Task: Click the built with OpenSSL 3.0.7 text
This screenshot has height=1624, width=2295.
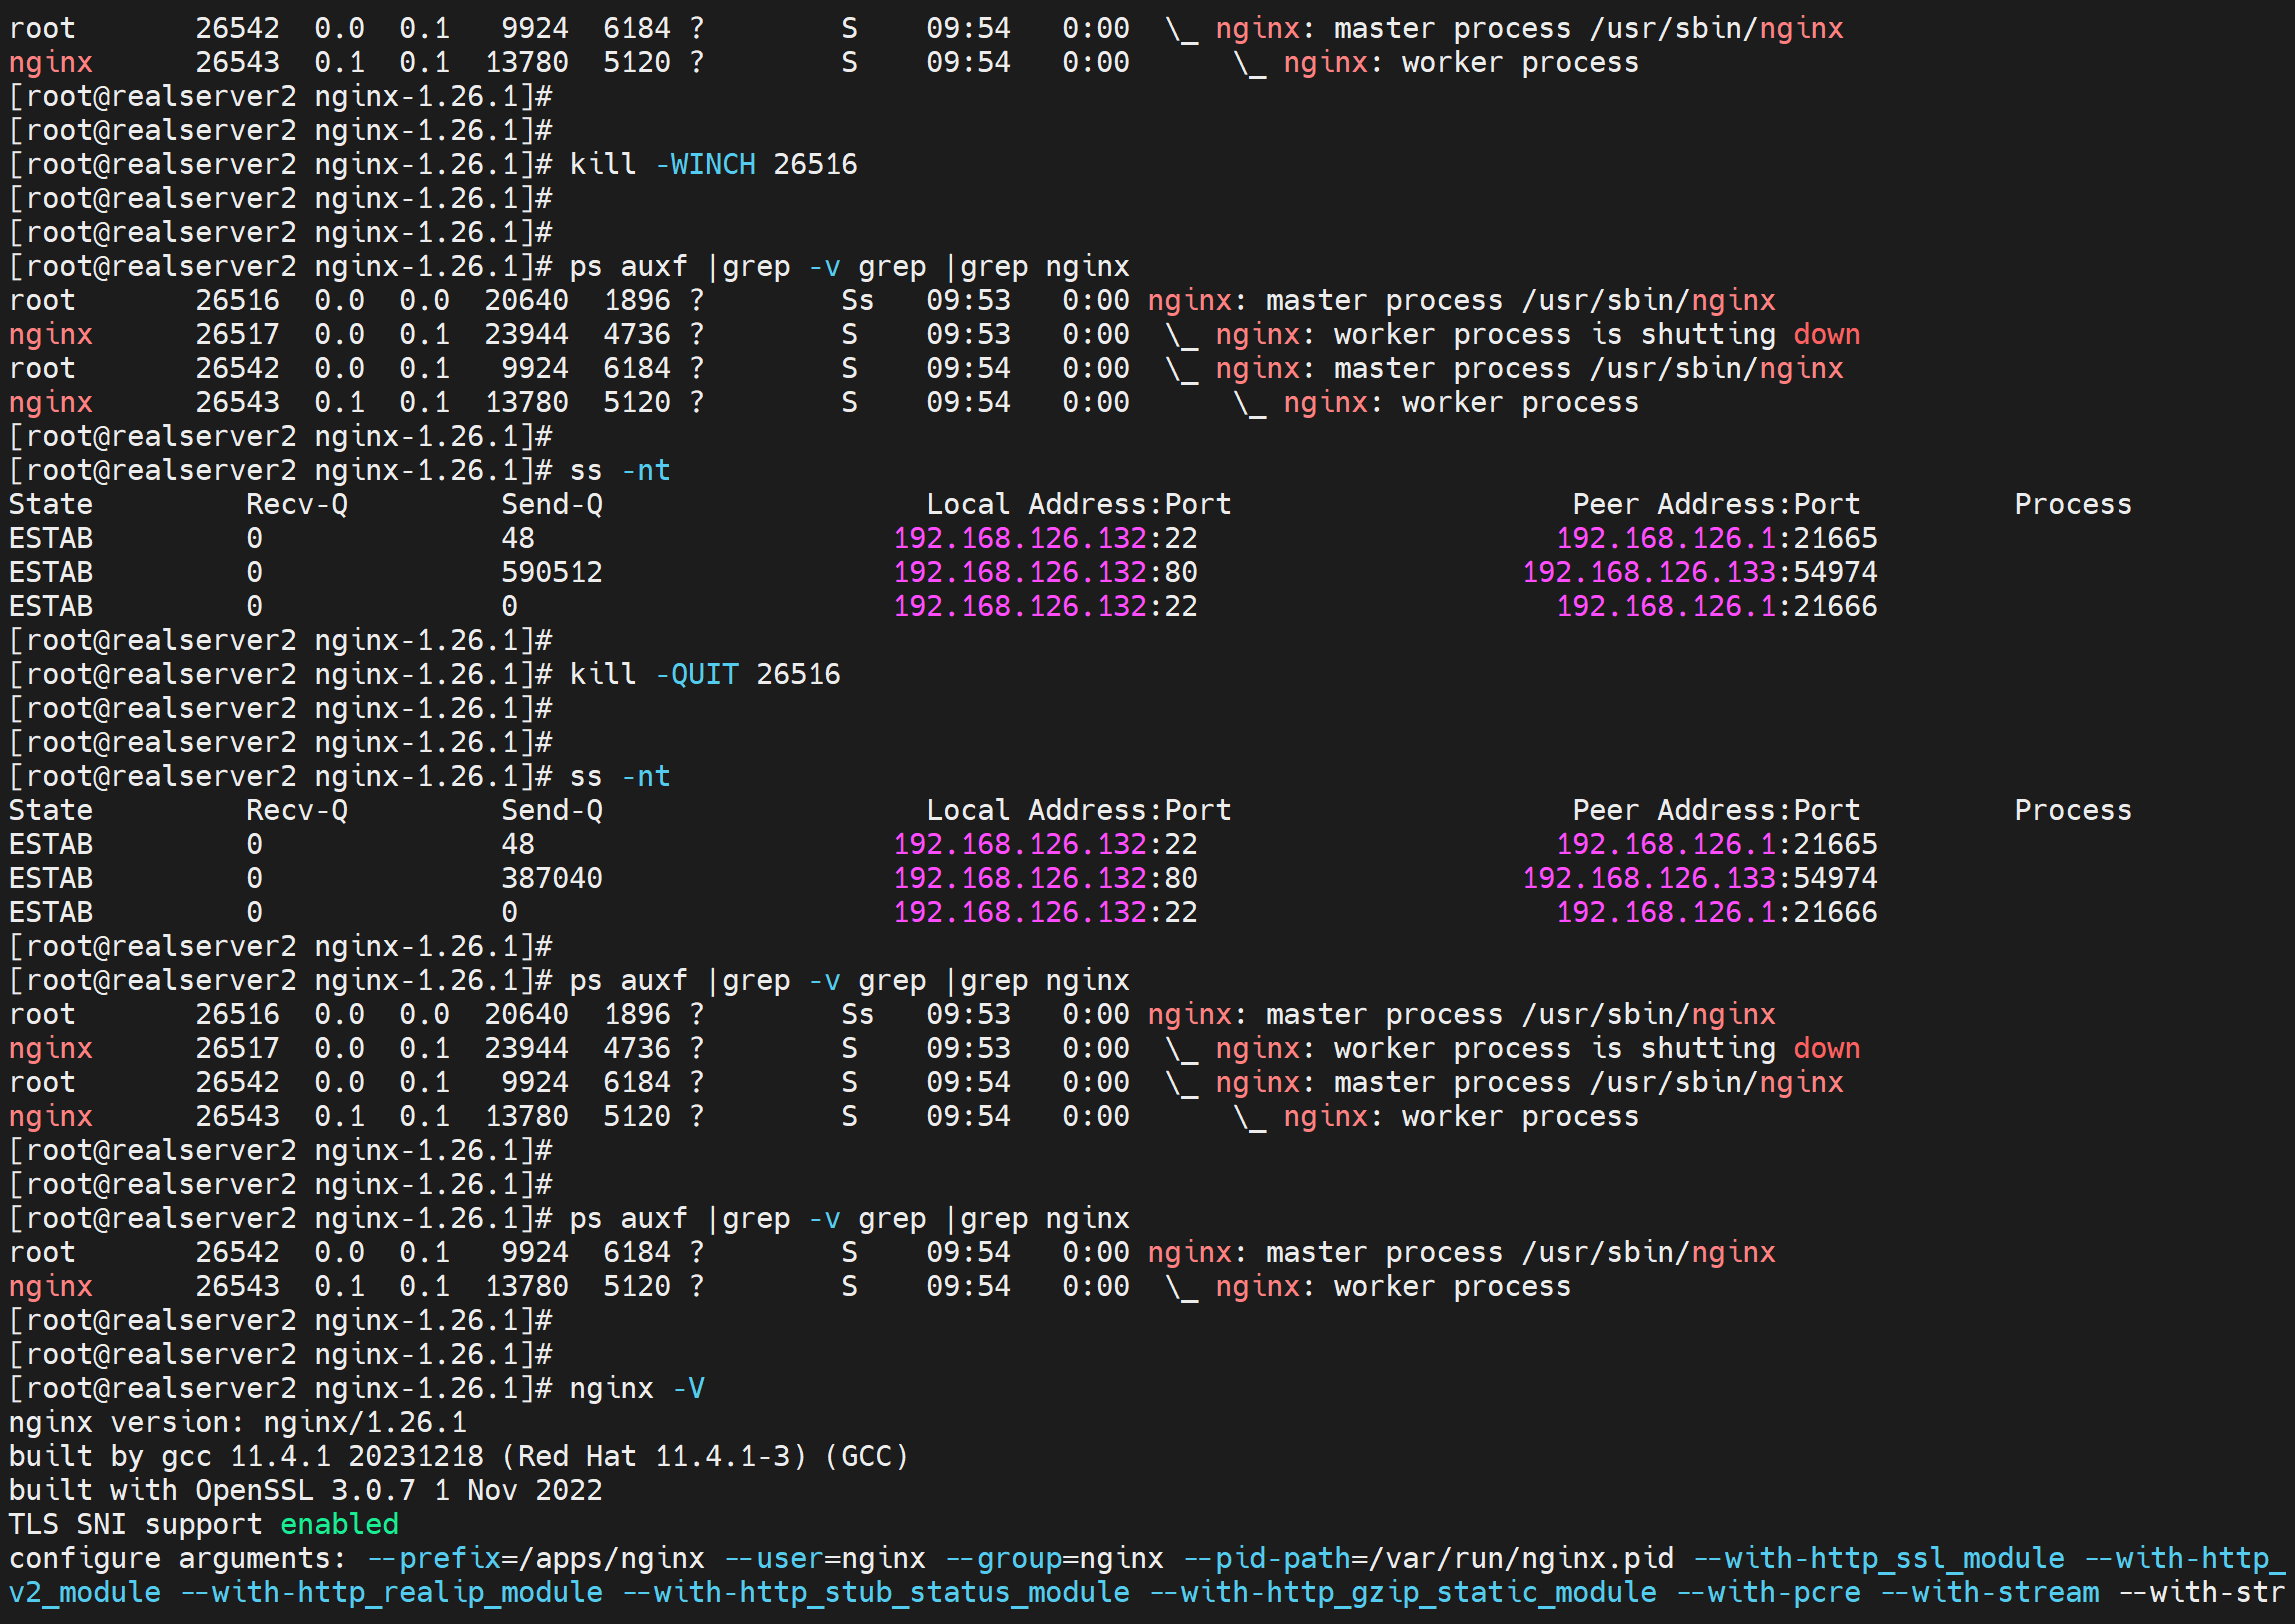Action: click(x=212, y=1490)
